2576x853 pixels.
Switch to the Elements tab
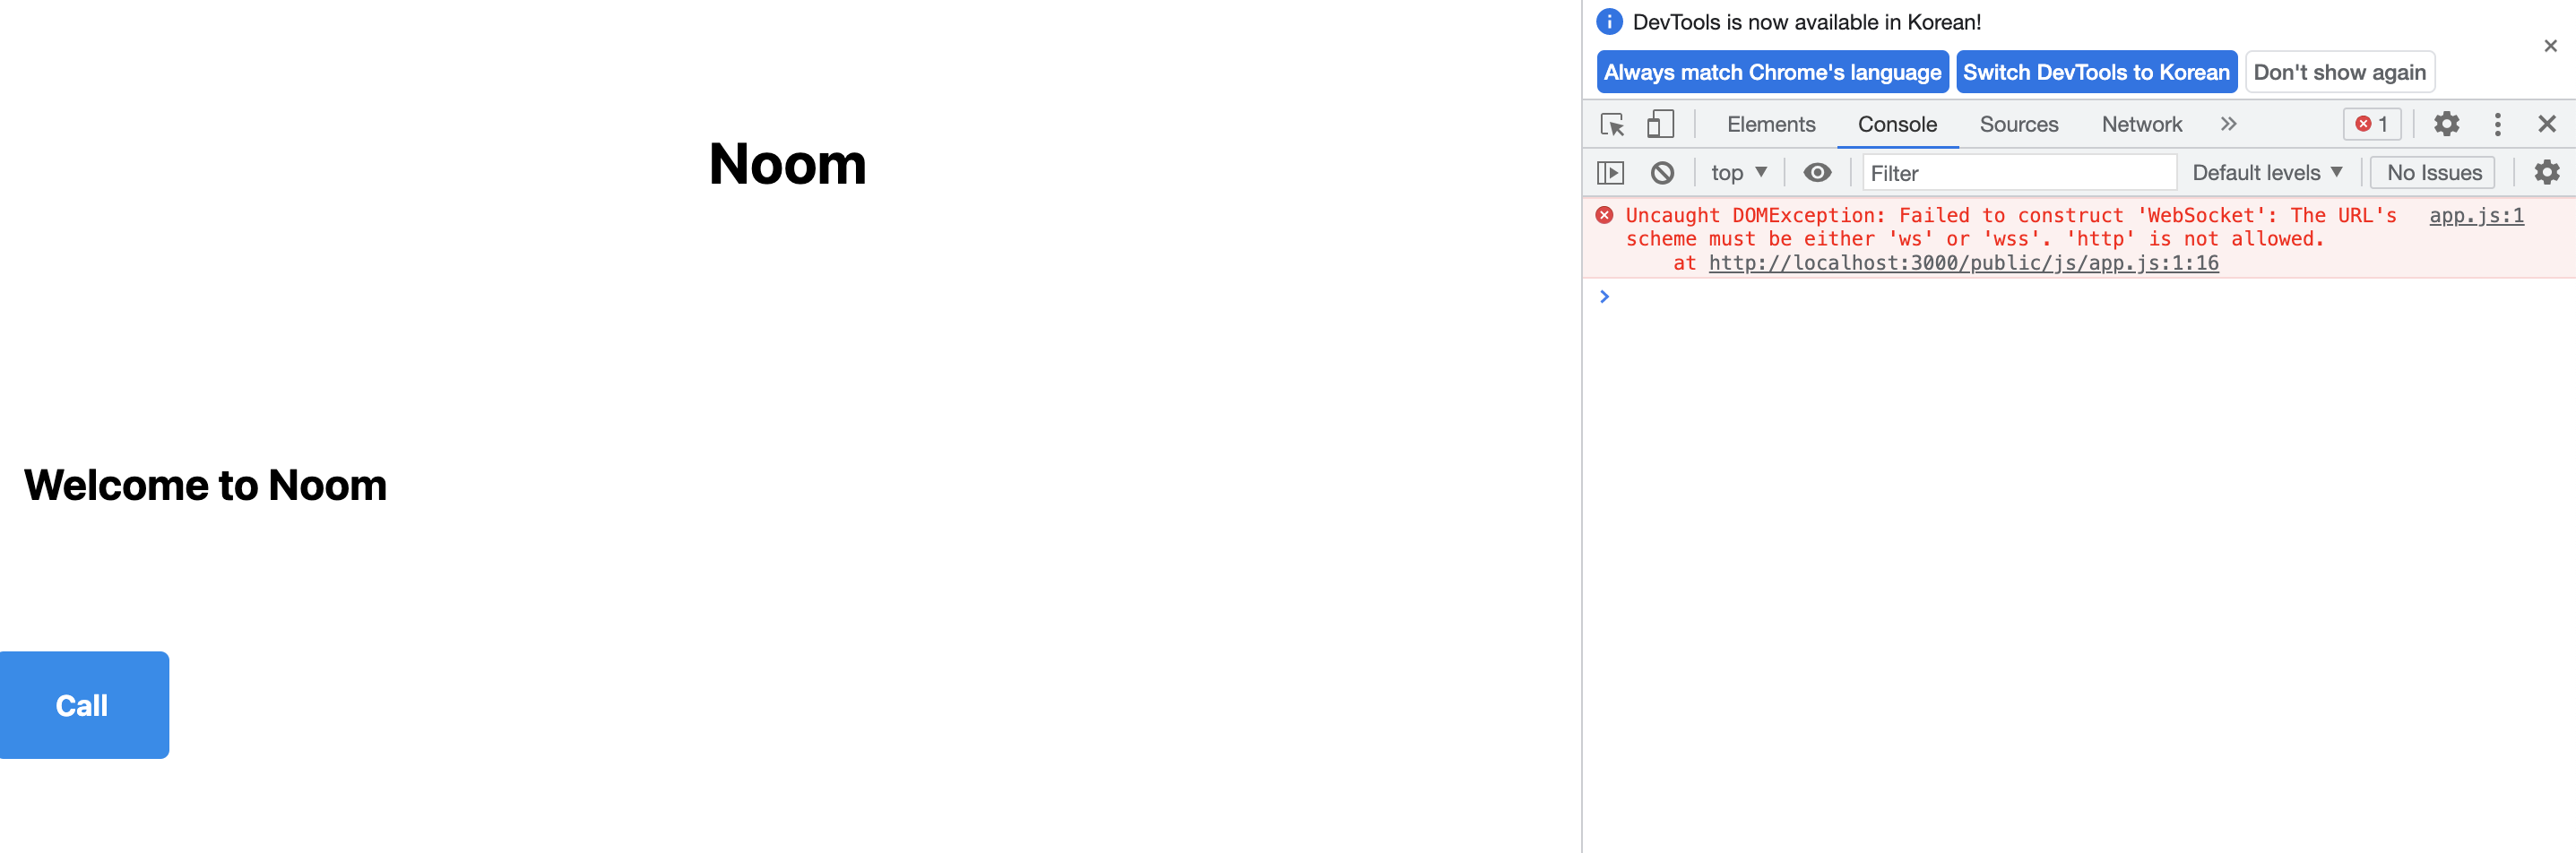pyautogui.click(x=1770, y=124)
